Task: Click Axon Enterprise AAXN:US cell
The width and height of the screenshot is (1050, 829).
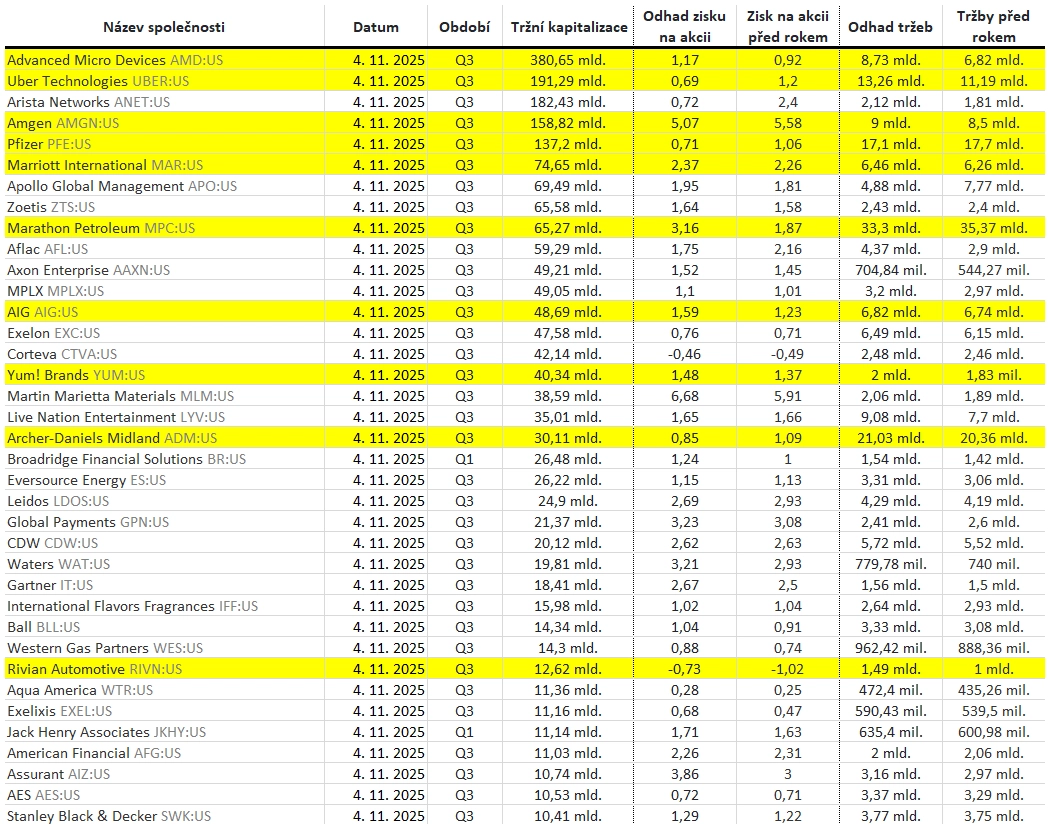Action: pos(88,270)
